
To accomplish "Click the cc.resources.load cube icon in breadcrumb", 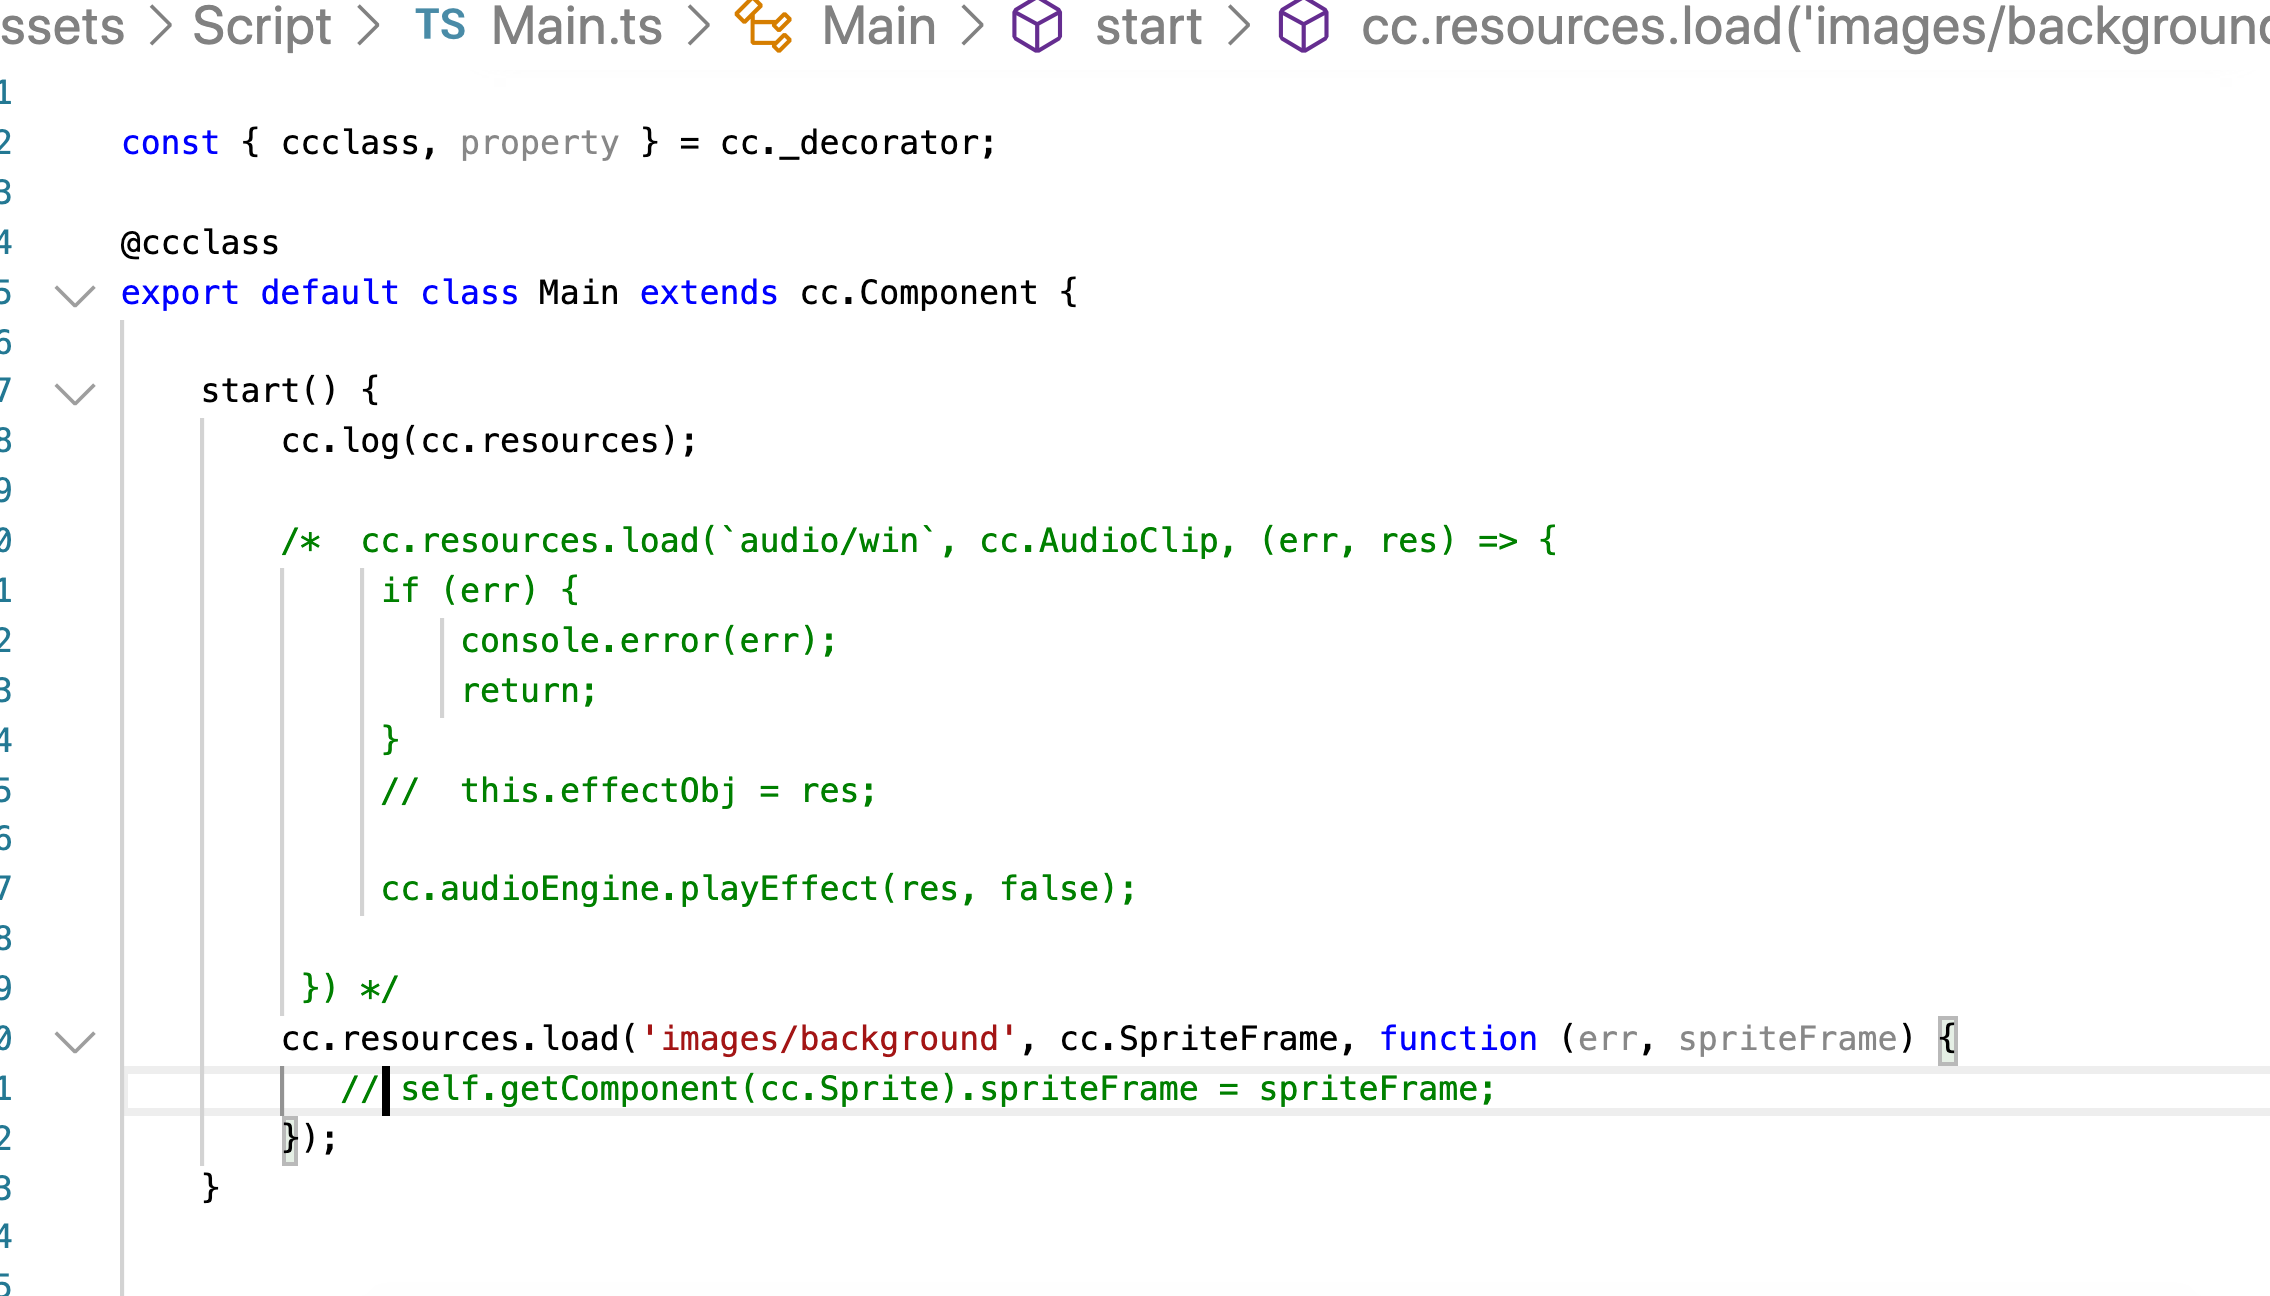I will coord(1303,26).
